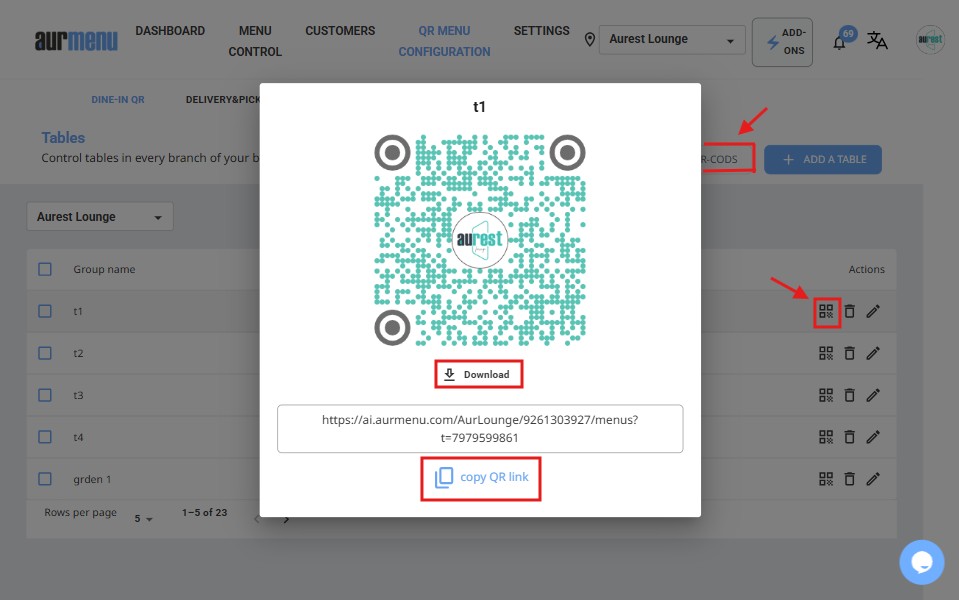The width and height of the screenshot is (959, 600).
Task: Download the t1 QR code
Action: click(478, 375)
